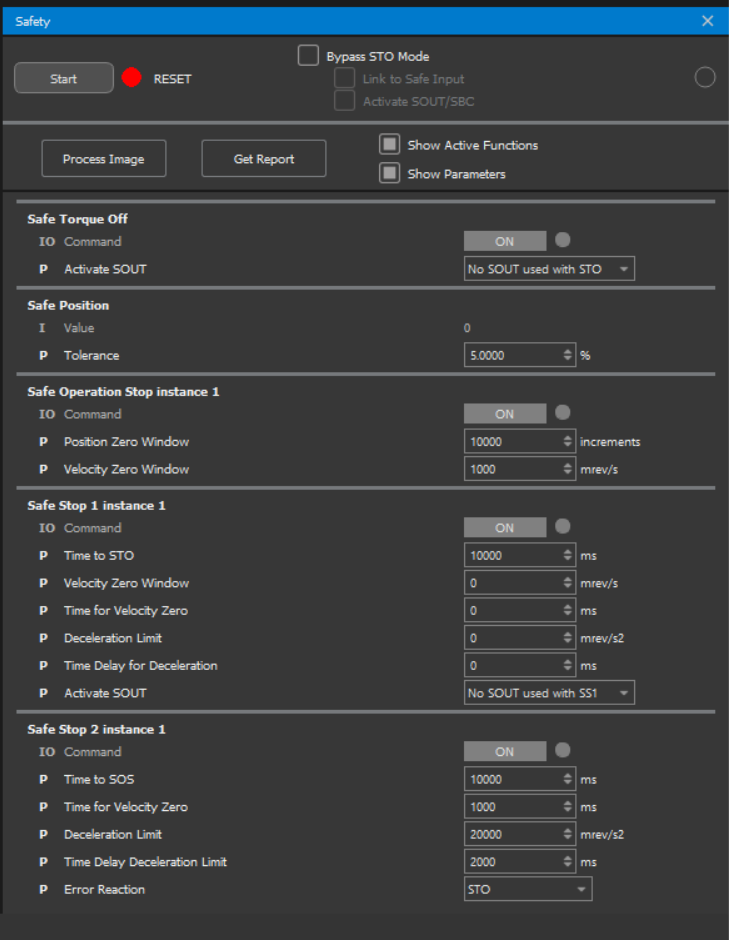Click the Process Image button

click(x=104, y=159)
